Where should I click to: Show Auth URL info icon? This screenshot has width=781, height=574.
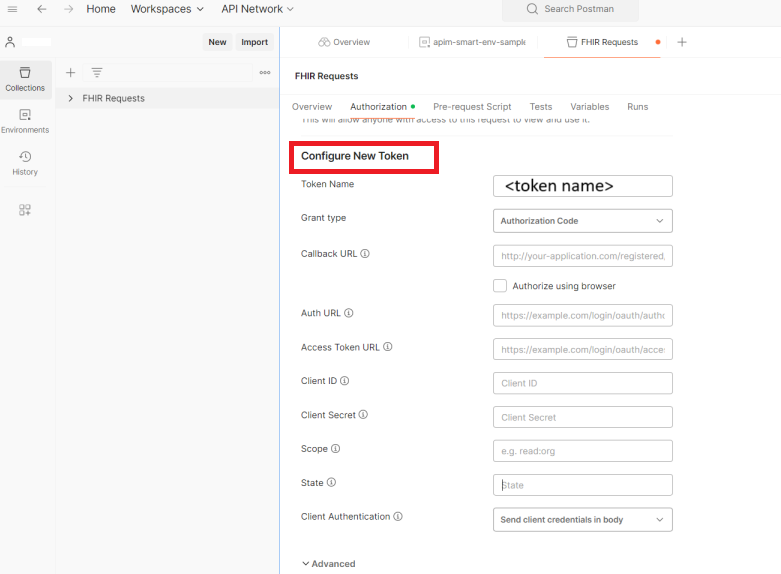(x=349, y=313)
